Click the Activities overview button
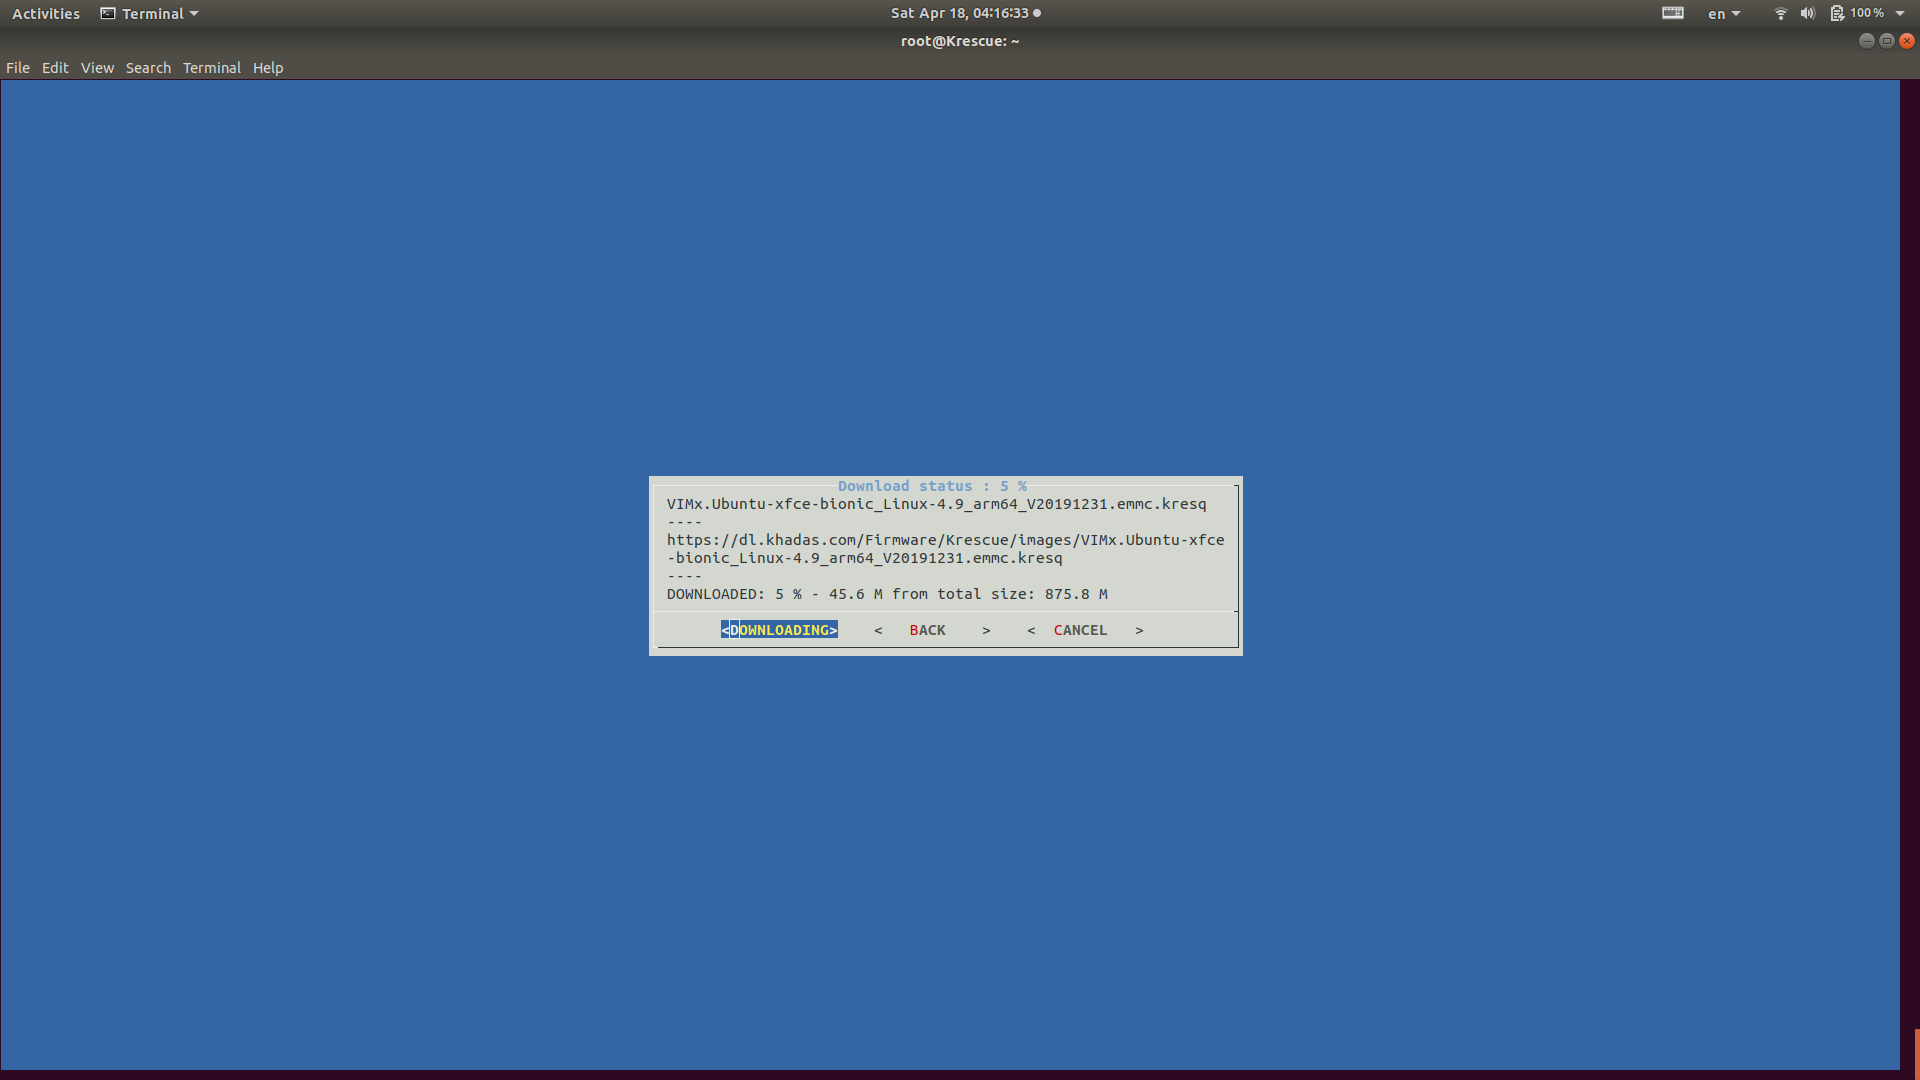The width and height of the screenshot is (1920, 1080). point(46,13)
